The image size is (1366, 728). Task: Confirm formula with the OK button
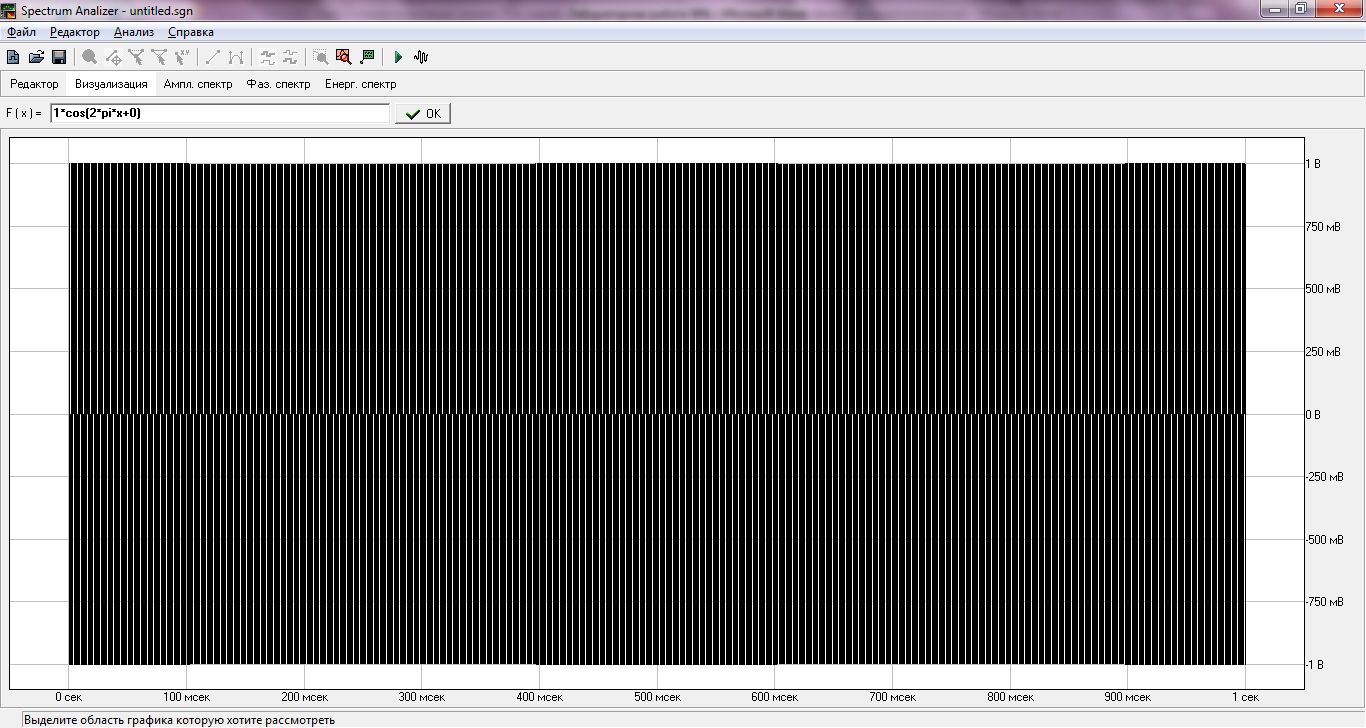[x=423, y=113]
